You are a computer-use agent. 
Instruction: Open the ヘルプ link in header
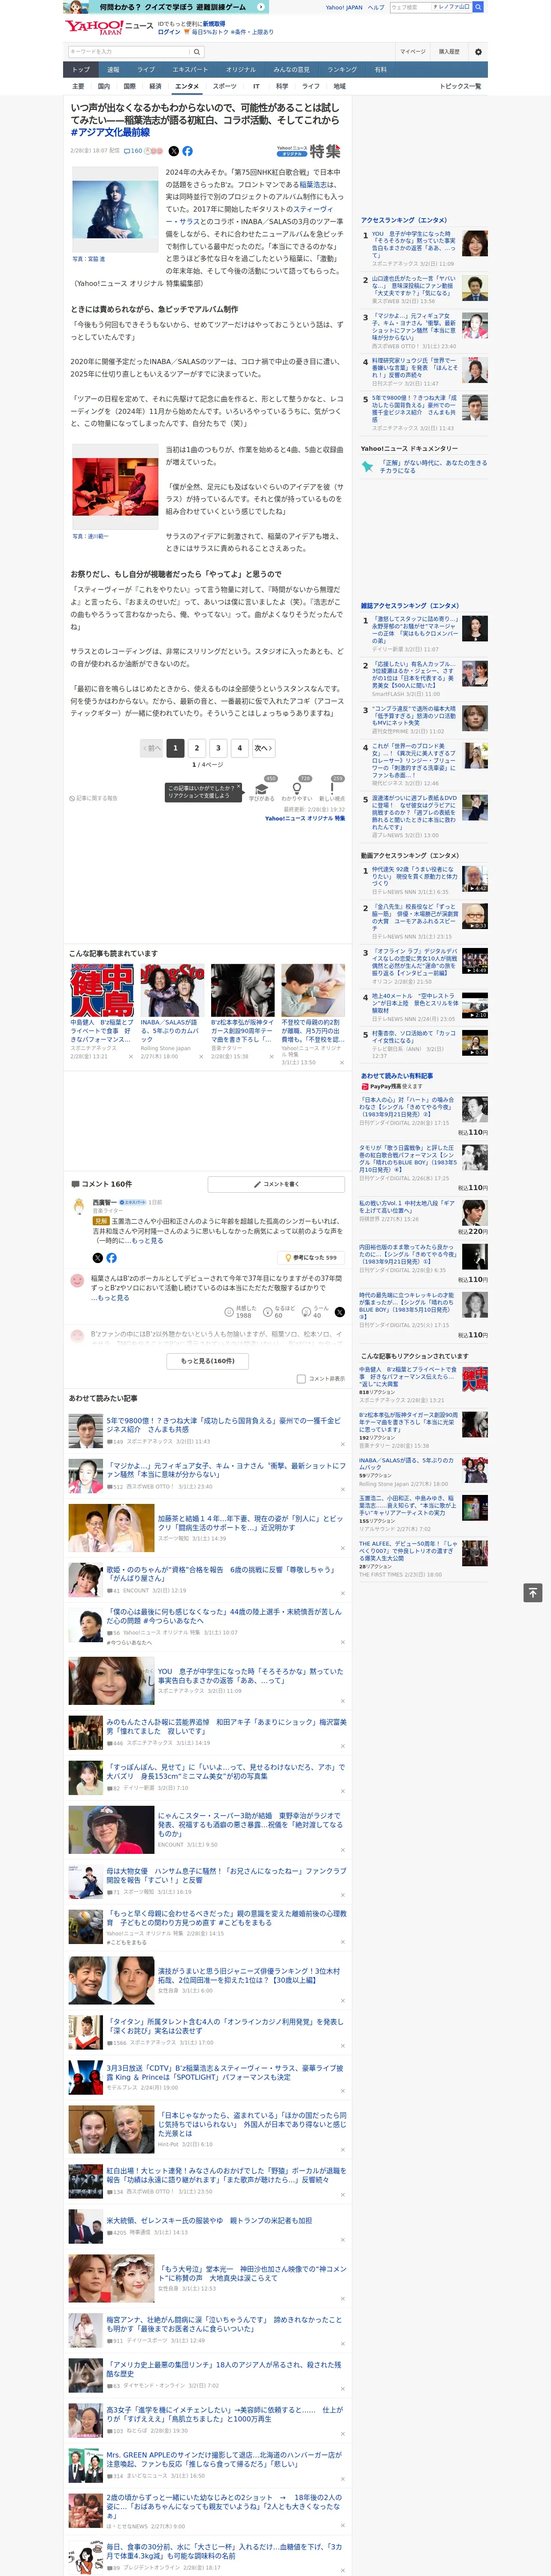pyautogui.click(x=375, y=7)
